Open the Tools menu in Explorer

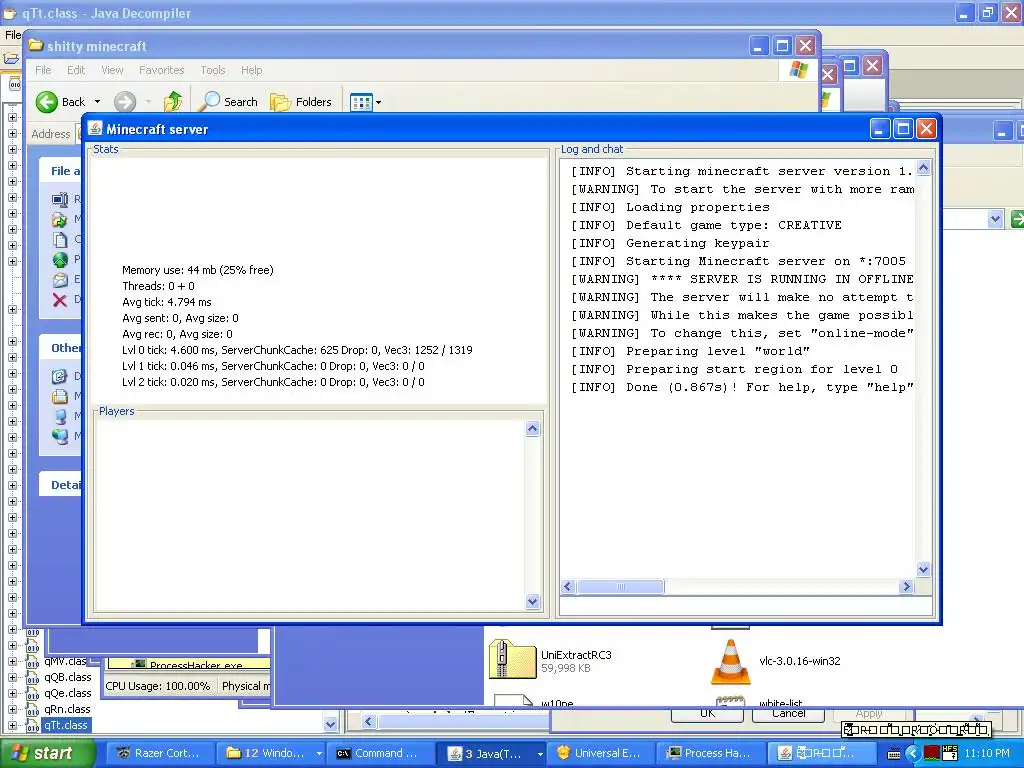click(x=213, y=70)
